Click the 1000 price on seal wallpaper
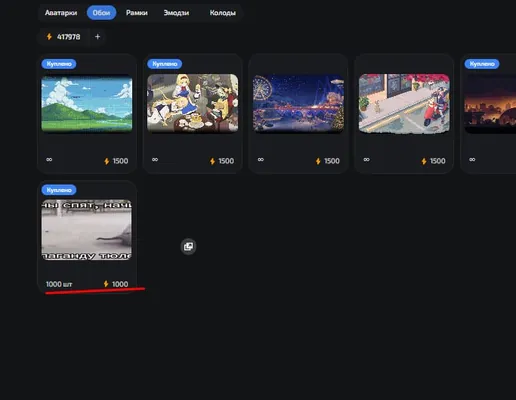The width and height of the screenshot is (516, 400). [116, 284]
